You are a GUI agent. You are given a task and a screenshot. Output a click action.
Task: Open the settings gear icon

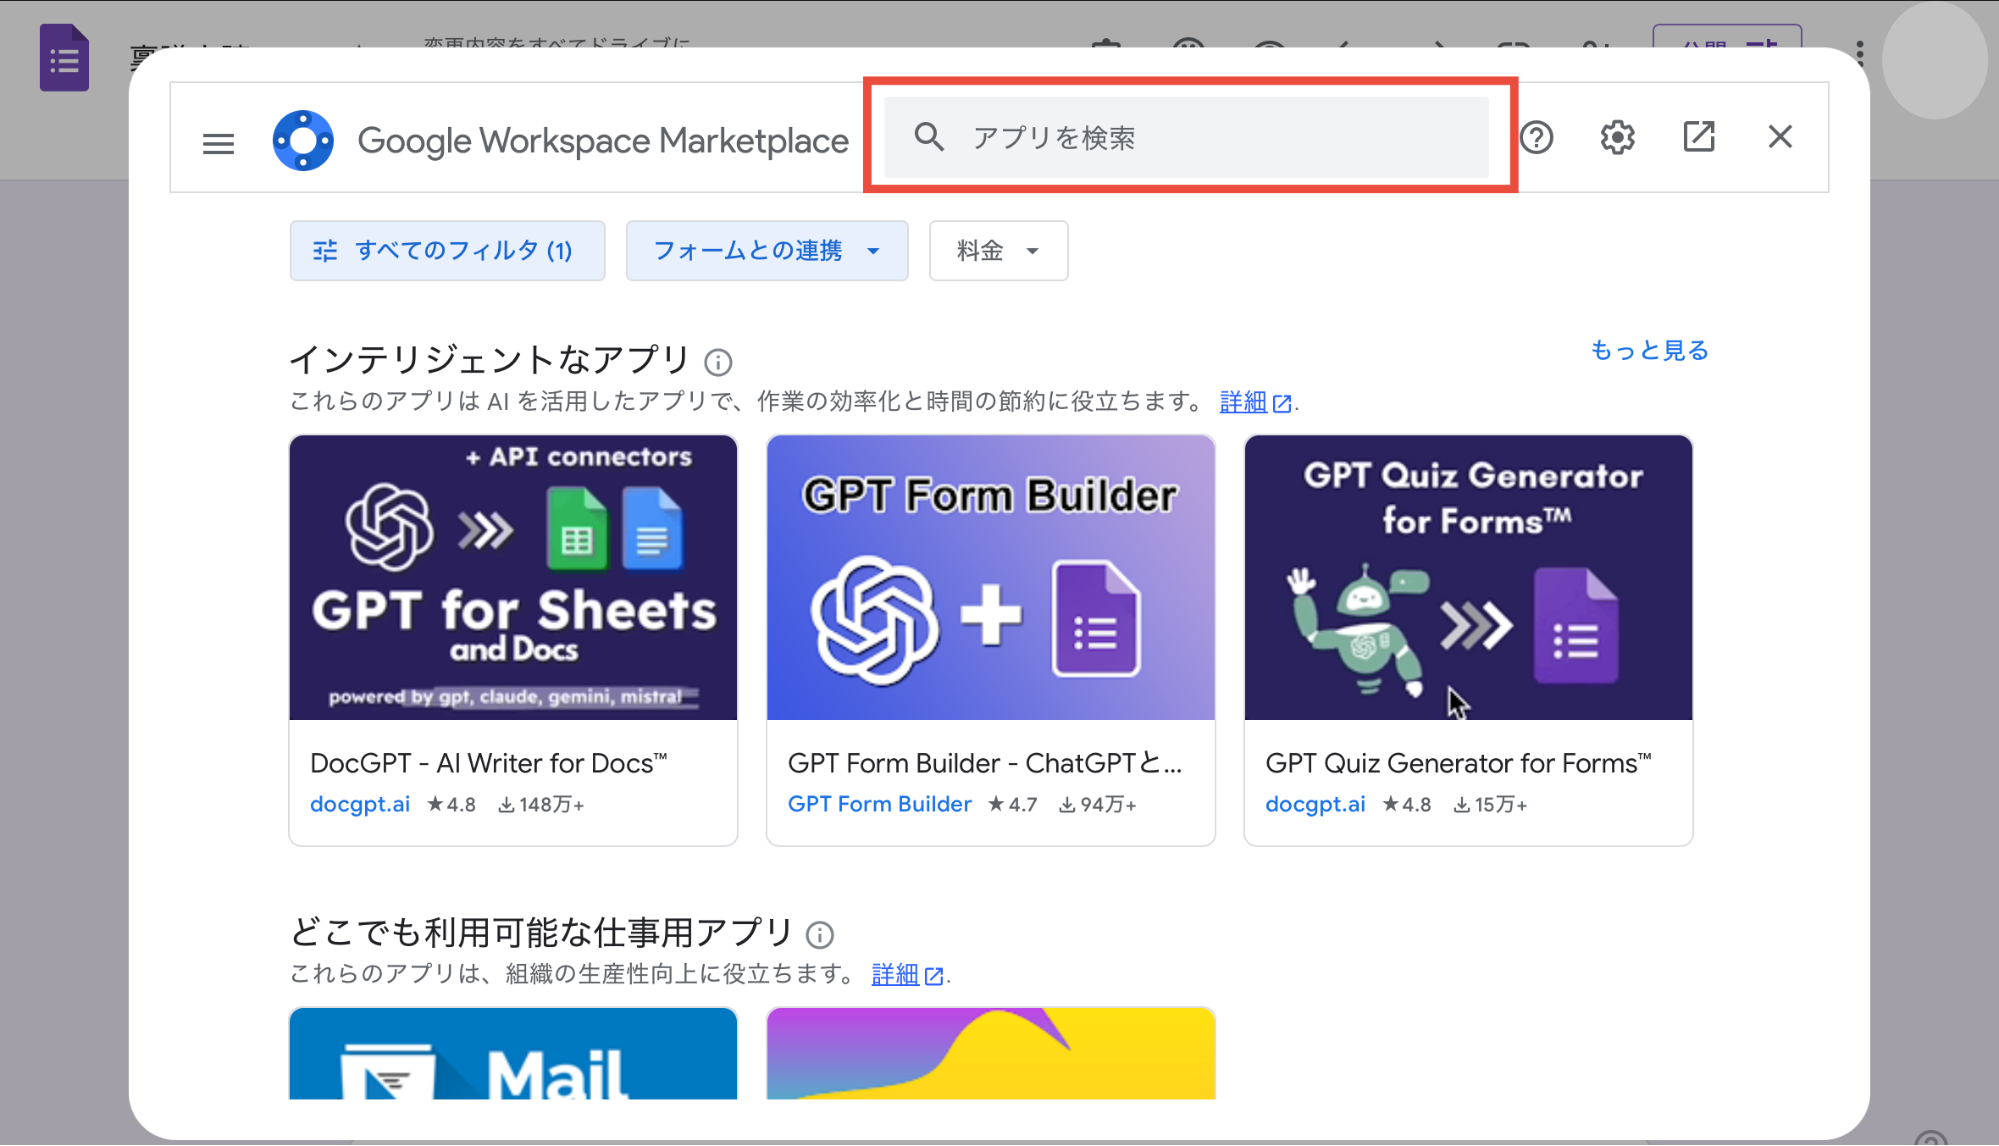tap(1617, 137)
